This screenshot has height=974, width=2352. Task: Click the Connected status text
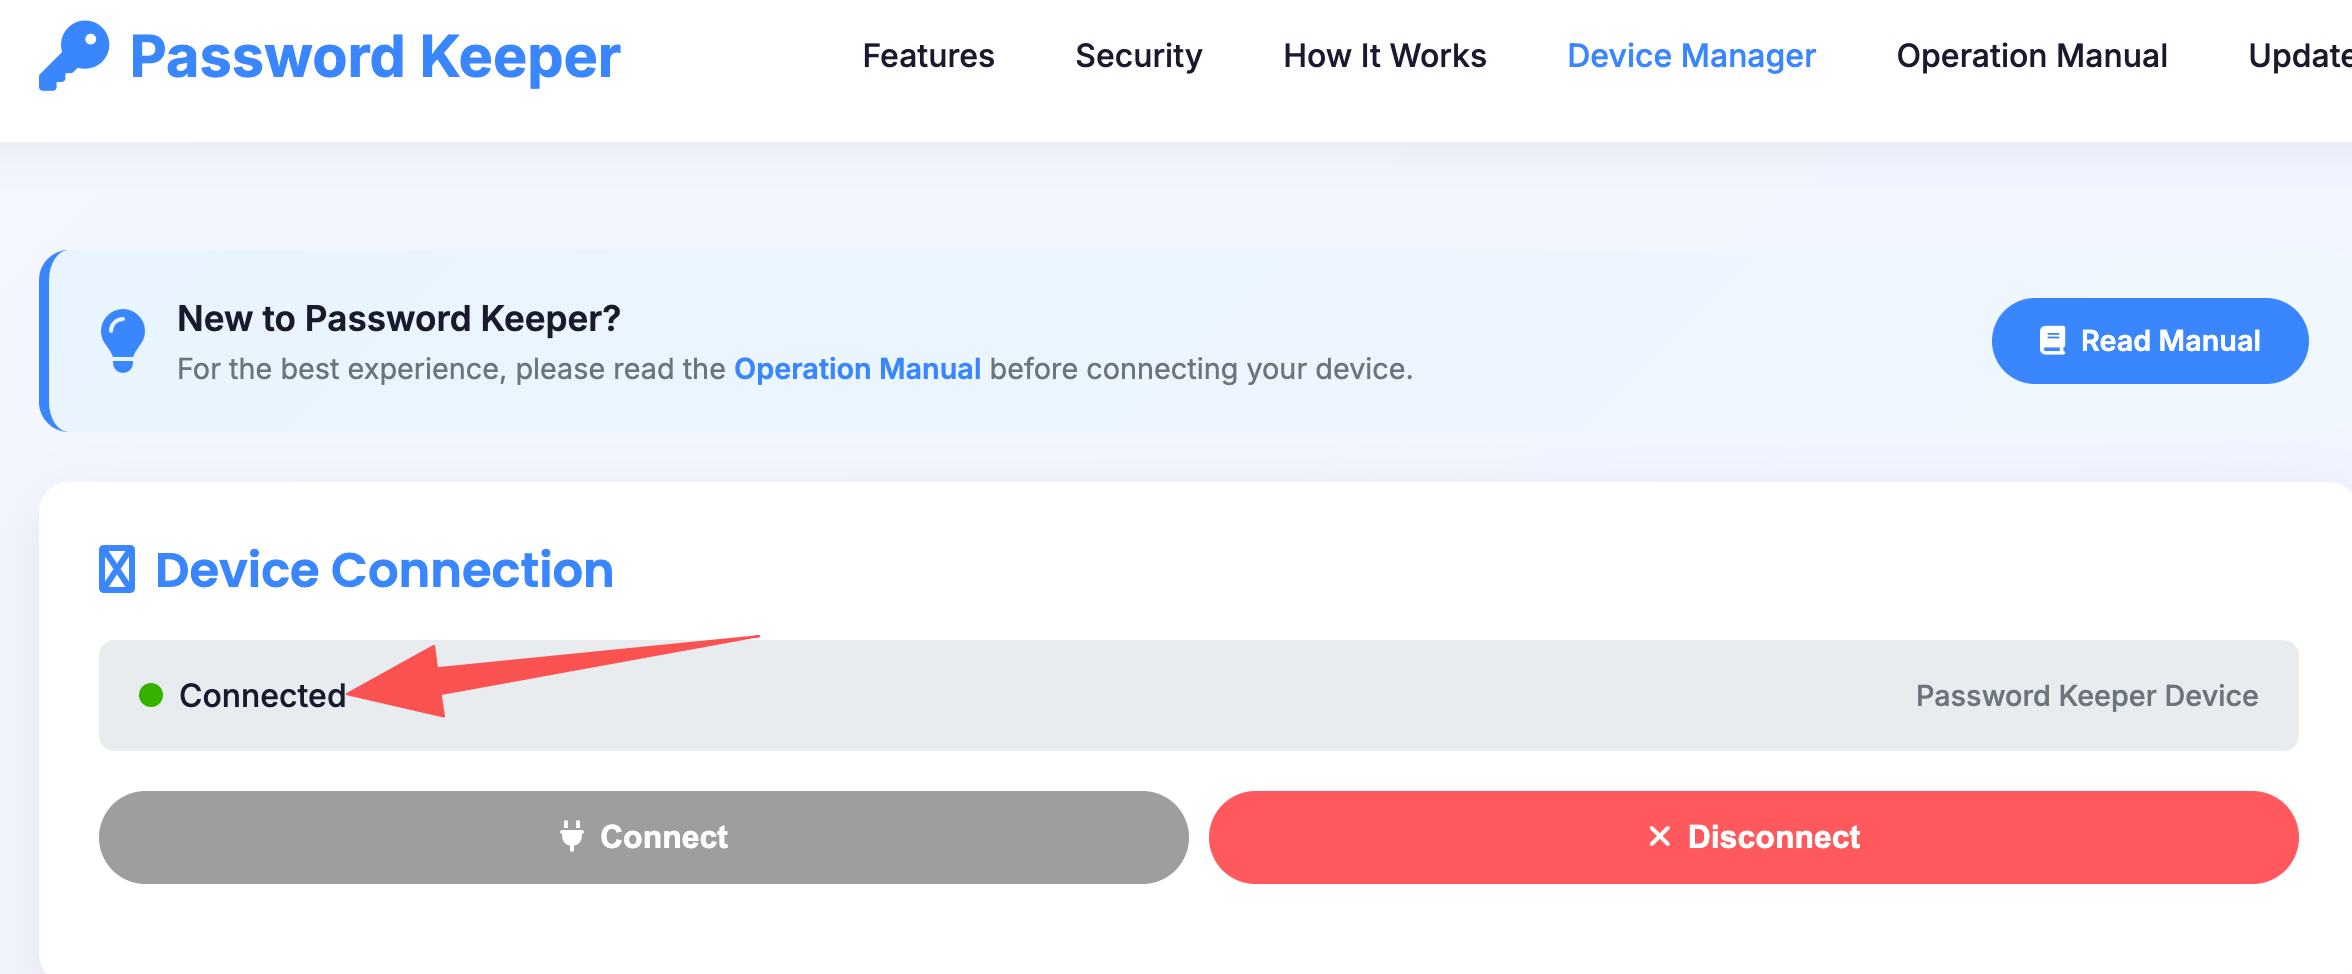[x=262, y=695]
